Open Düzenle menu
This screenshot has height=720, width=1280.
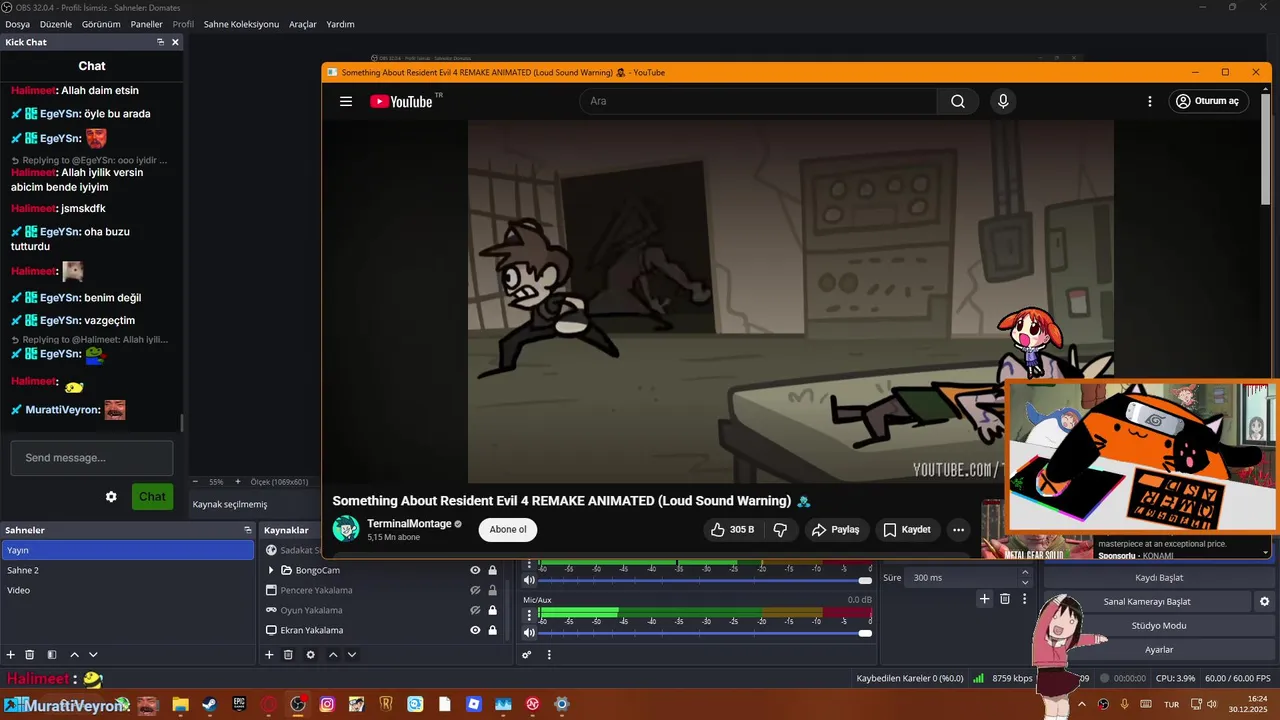pos(56,24)
